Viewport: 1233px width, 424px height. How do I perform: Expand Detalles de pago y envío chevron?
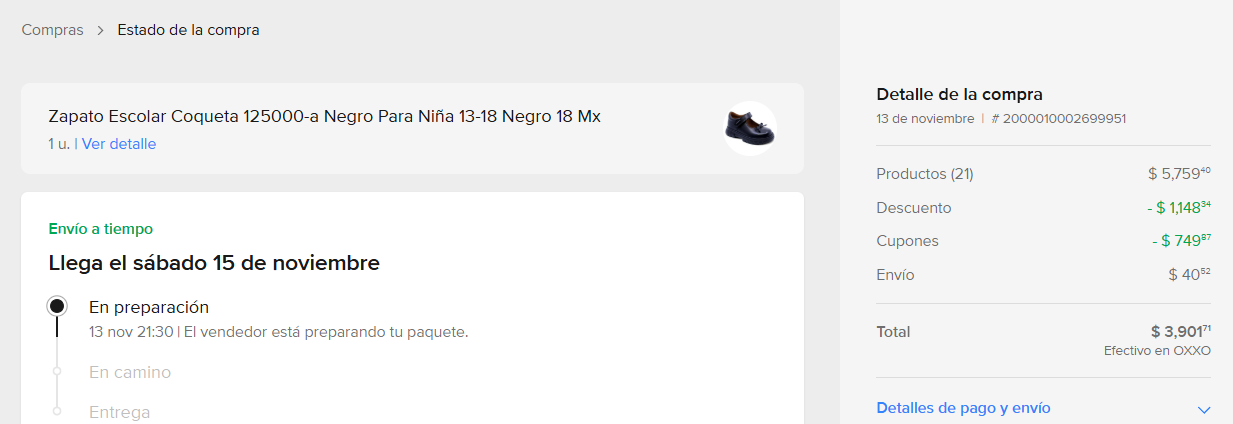pyautogui.click(x=1204, y=409)
